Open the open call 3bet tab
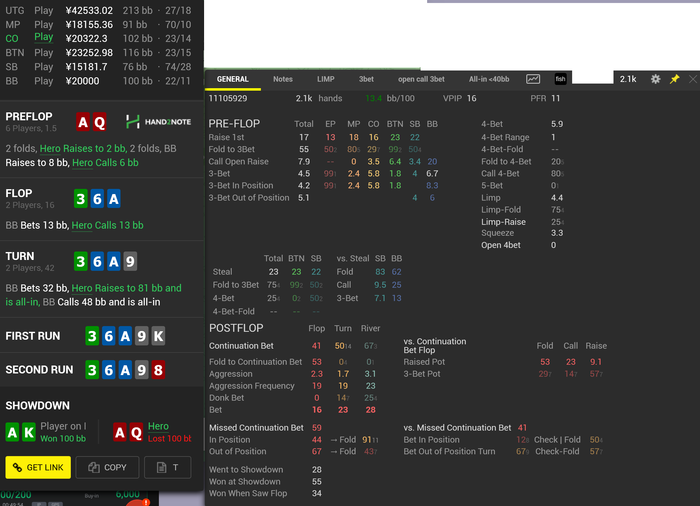Viewport: 700px width, 506px height. 421,79
